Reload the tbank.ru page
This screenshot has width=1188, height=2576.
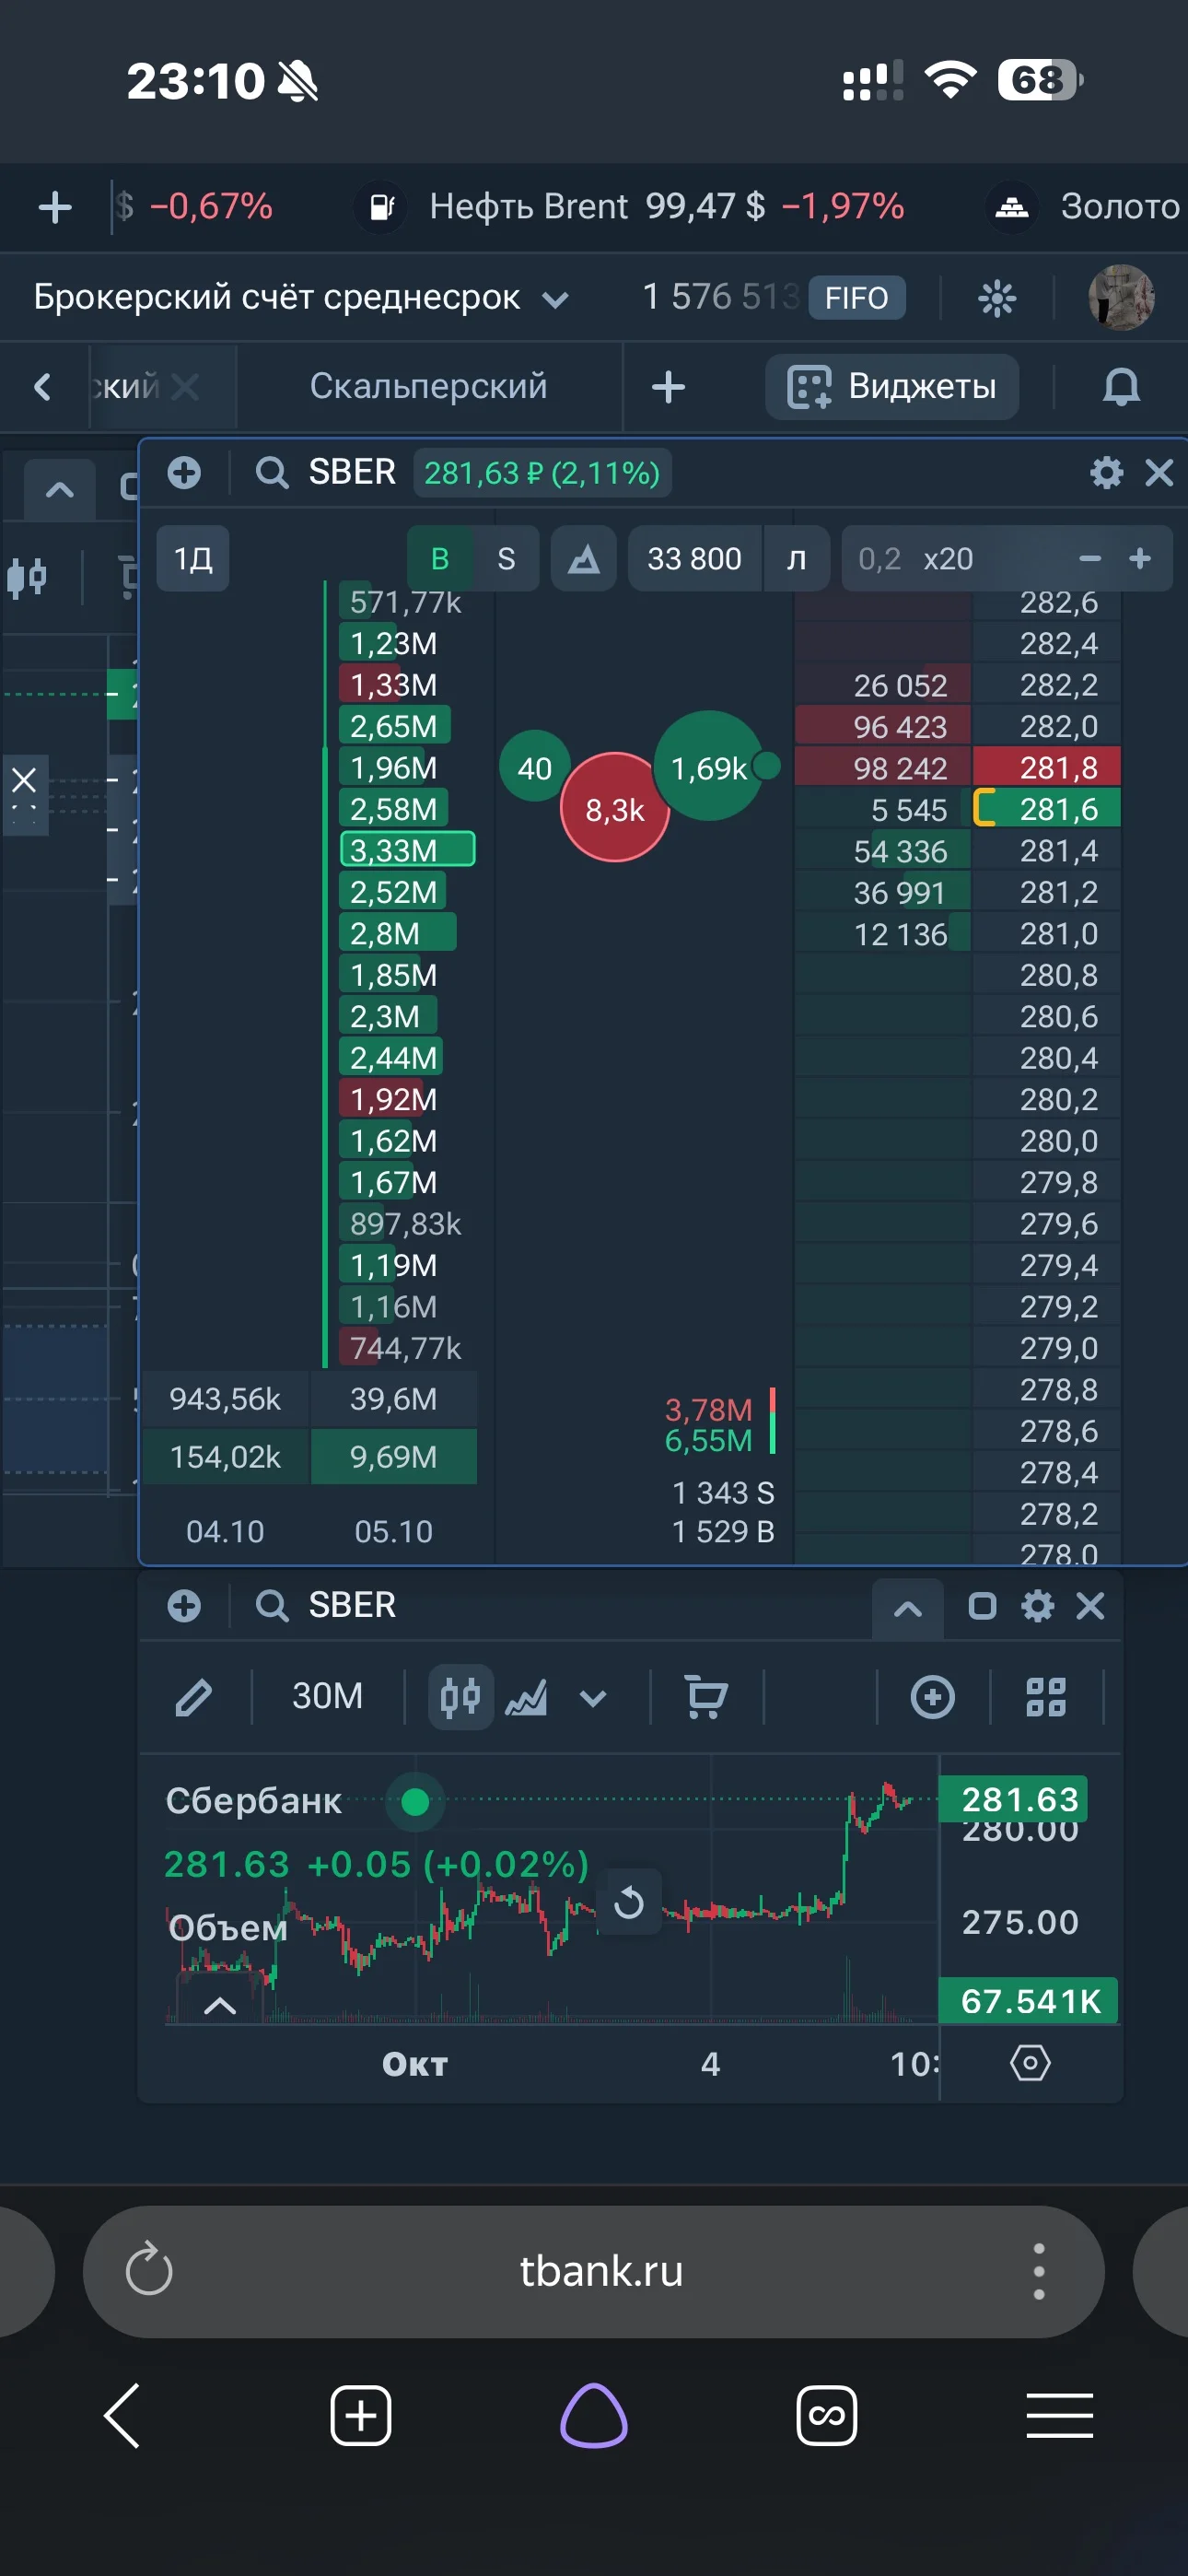pyautogui.click(x=149, y=2270)
